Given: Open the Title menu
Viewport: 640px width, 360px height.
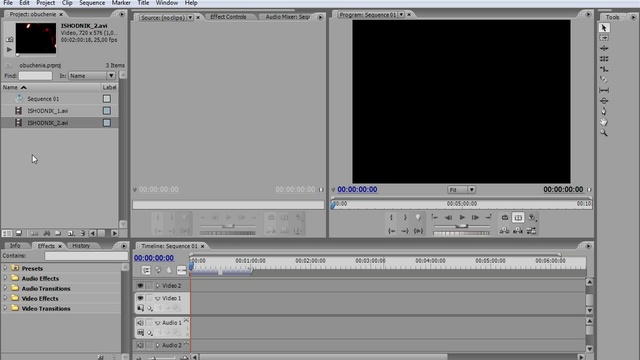Looking at the screenshot, I should tap(143, 3).
